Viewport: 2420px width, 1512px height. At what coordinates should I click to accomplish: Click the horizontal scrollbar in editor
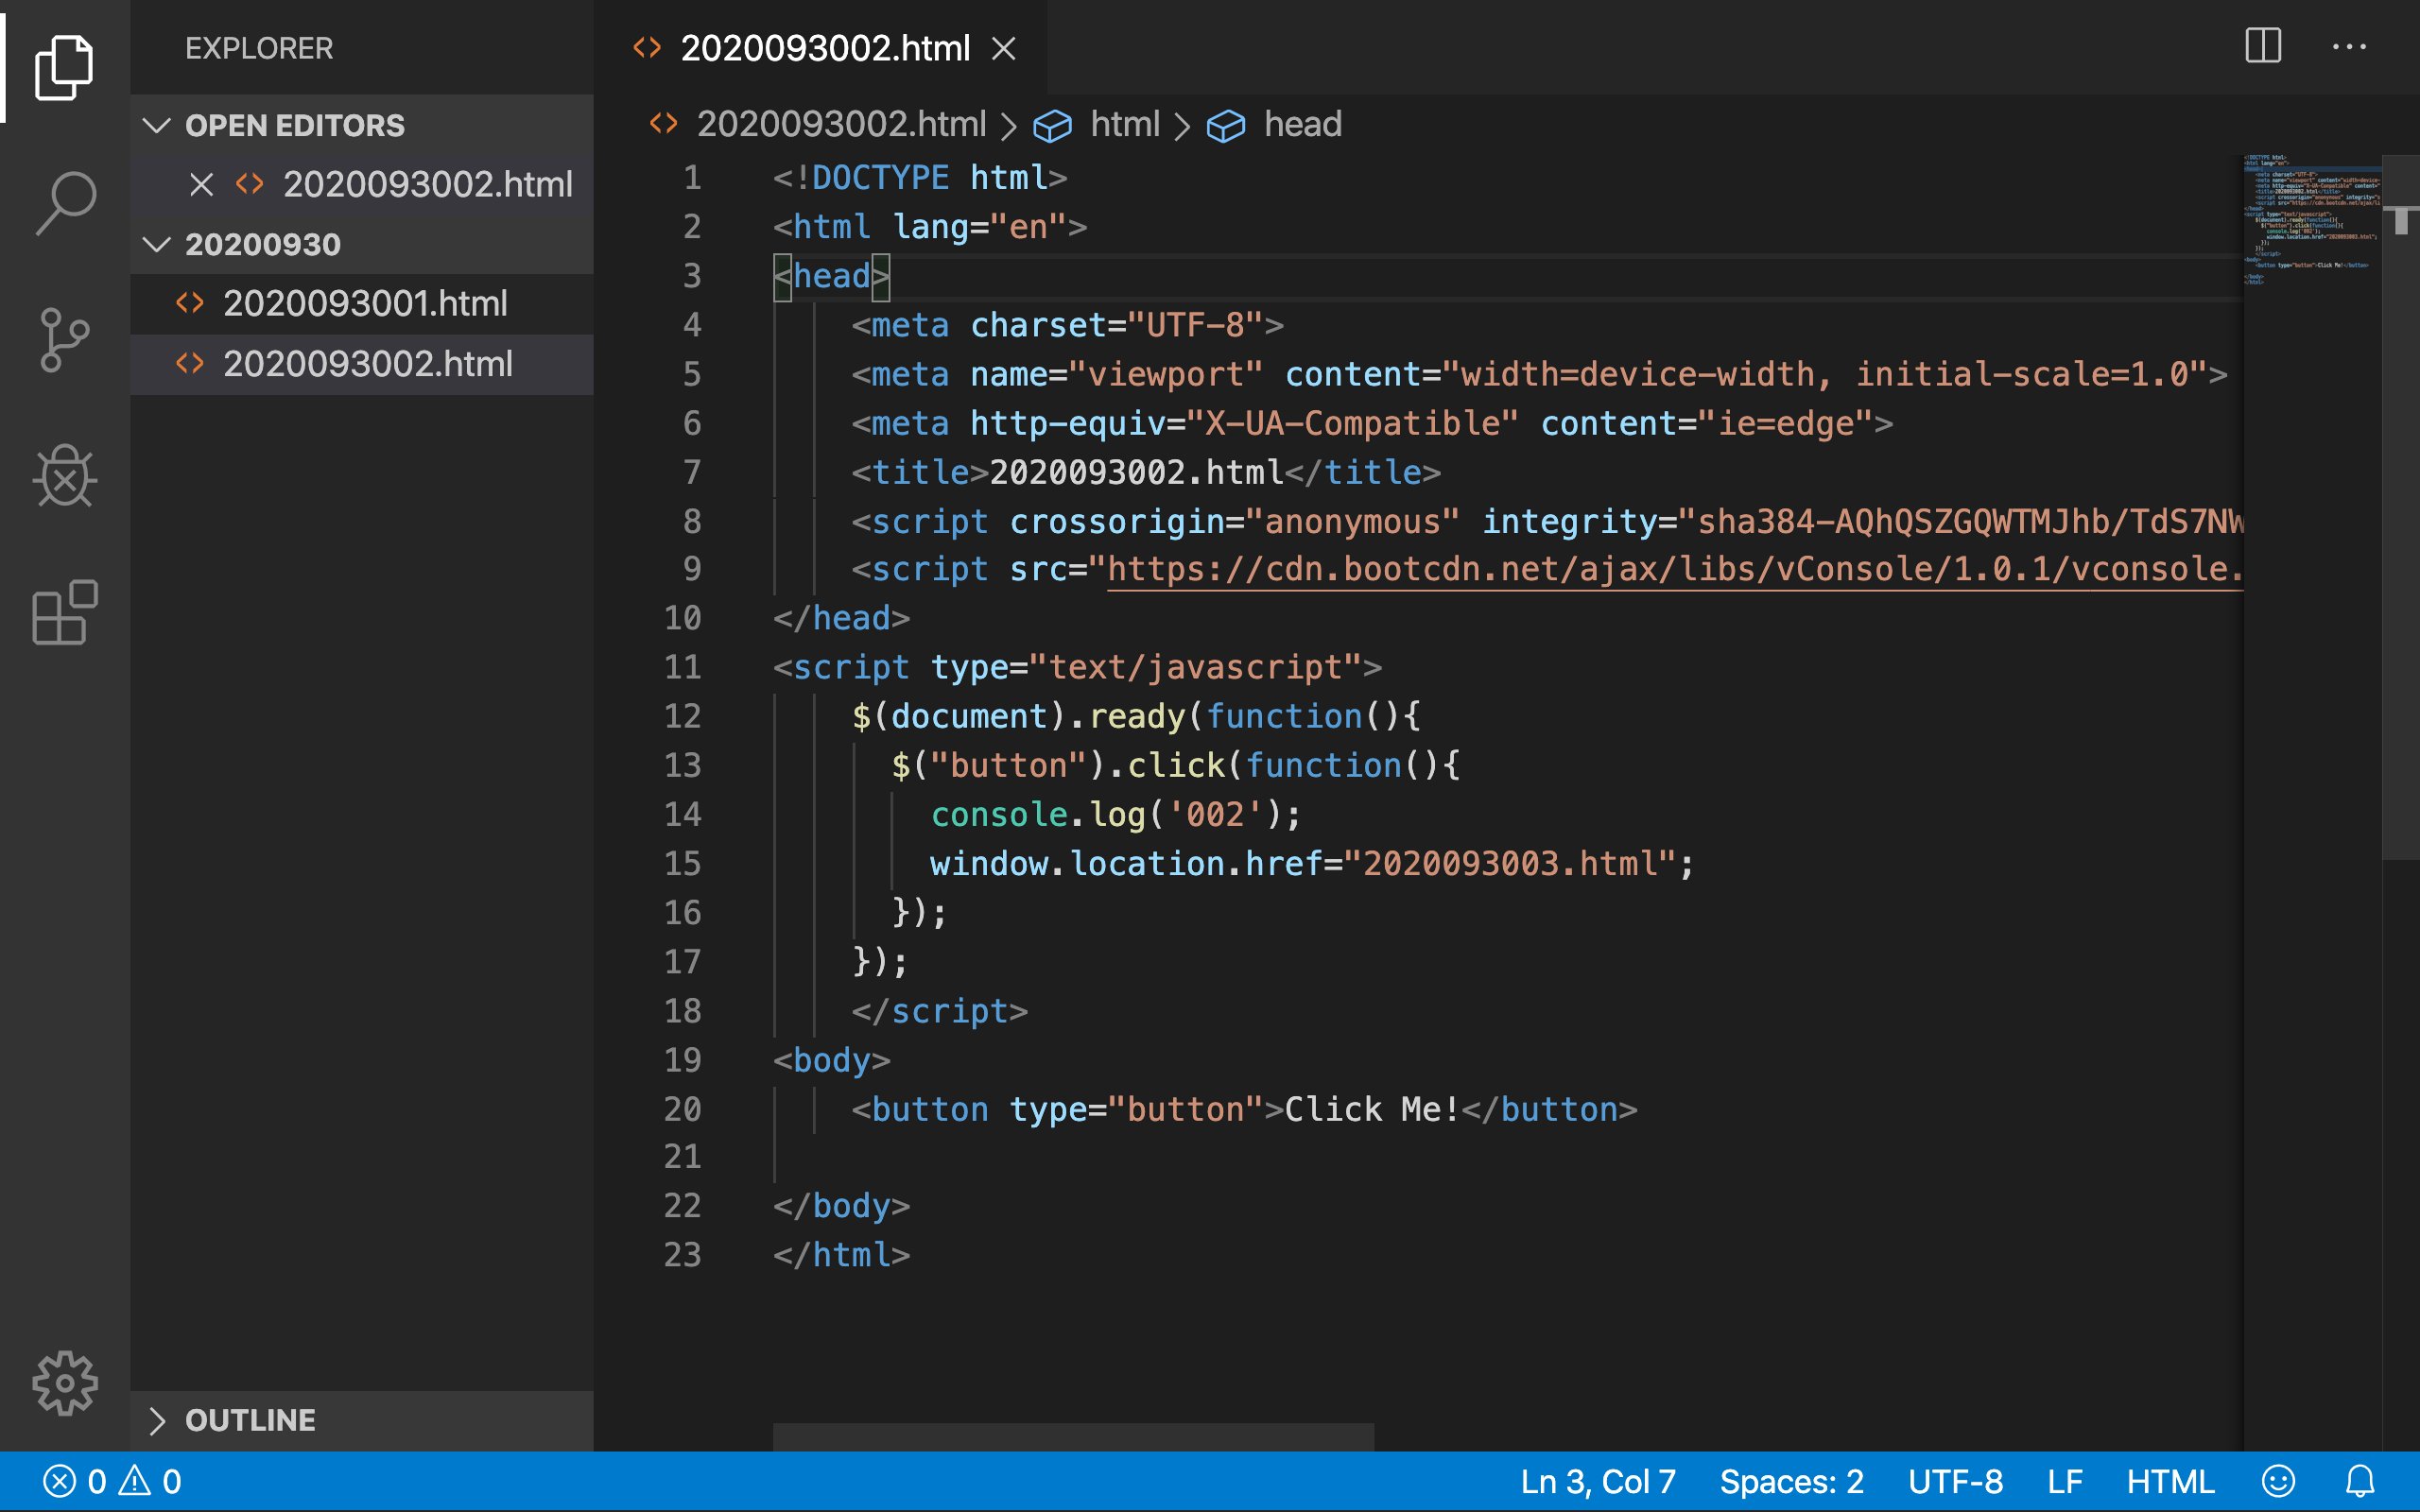(1072, 1436)
